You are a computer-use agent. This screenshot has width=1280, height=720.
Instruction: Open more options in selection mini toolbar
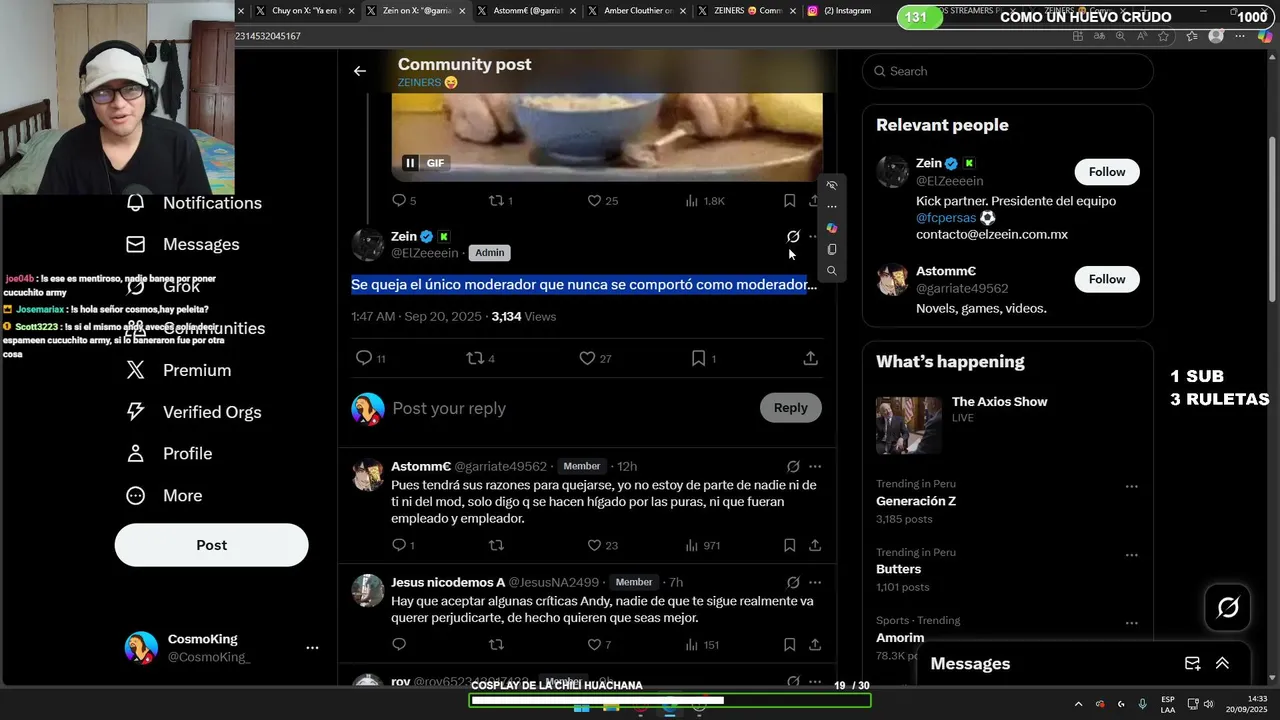pos(831,207)
